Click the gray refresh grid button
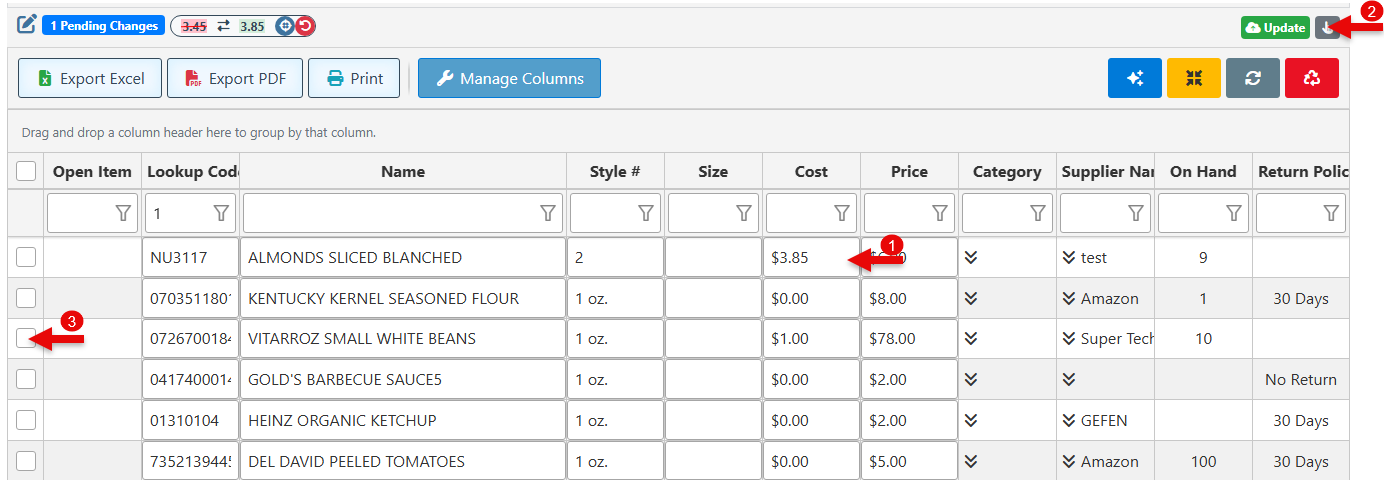 pos(1253,78)
